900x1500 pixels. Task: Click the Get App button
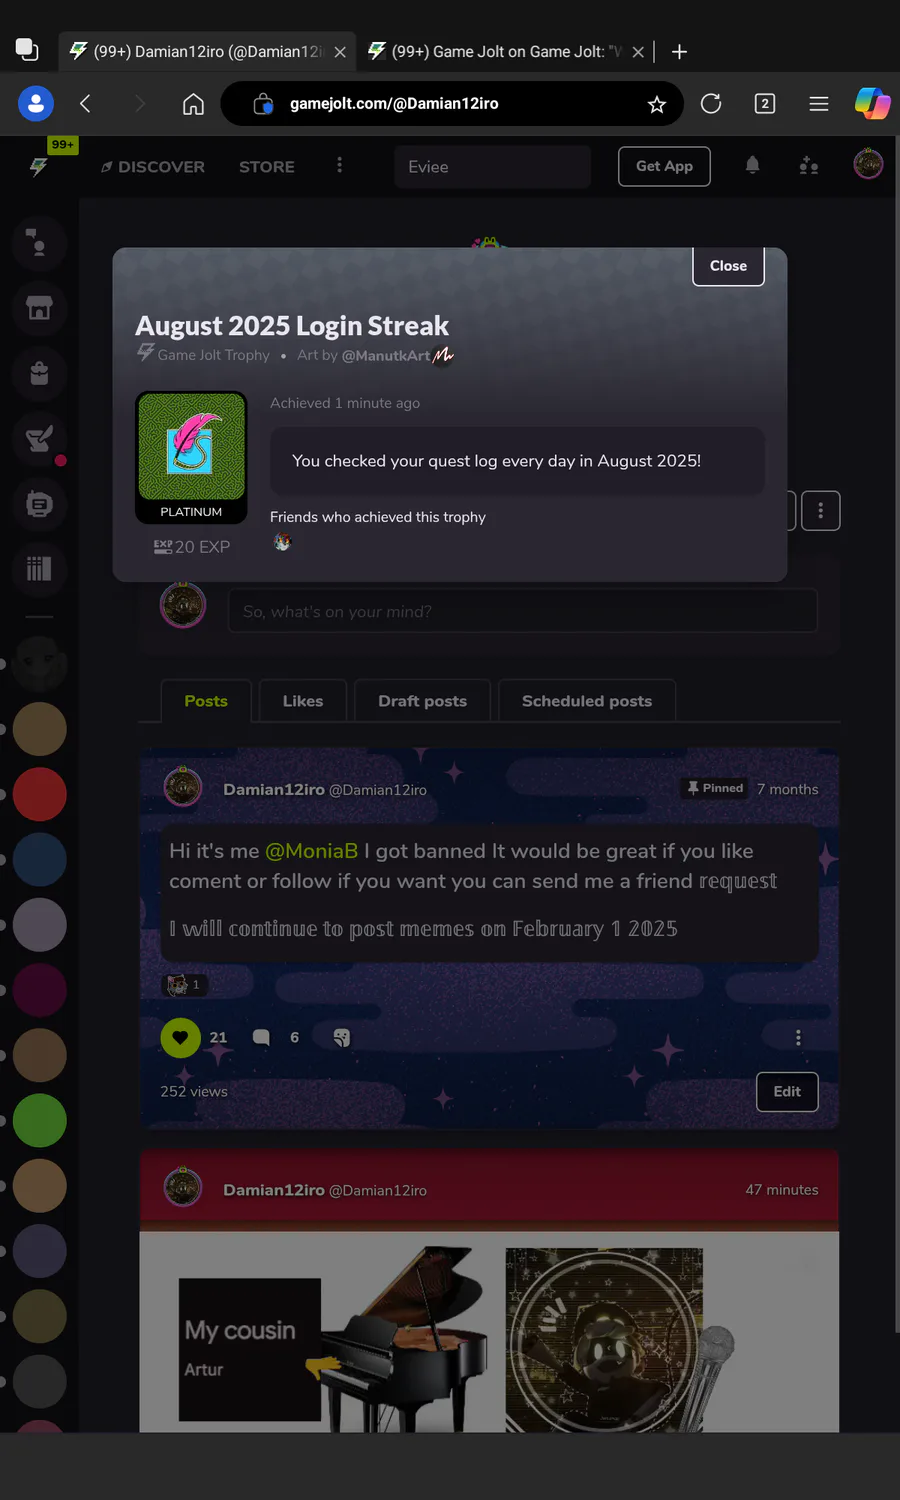tap(665, 166)
